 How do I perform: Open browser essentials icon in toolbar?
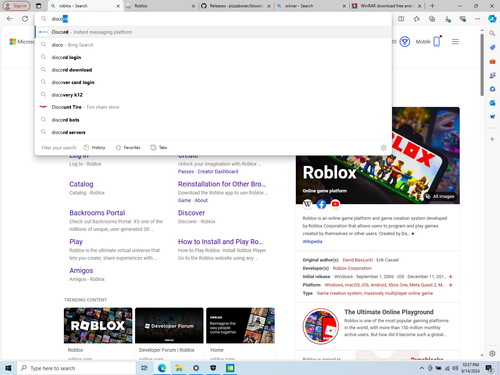(462, 19)
